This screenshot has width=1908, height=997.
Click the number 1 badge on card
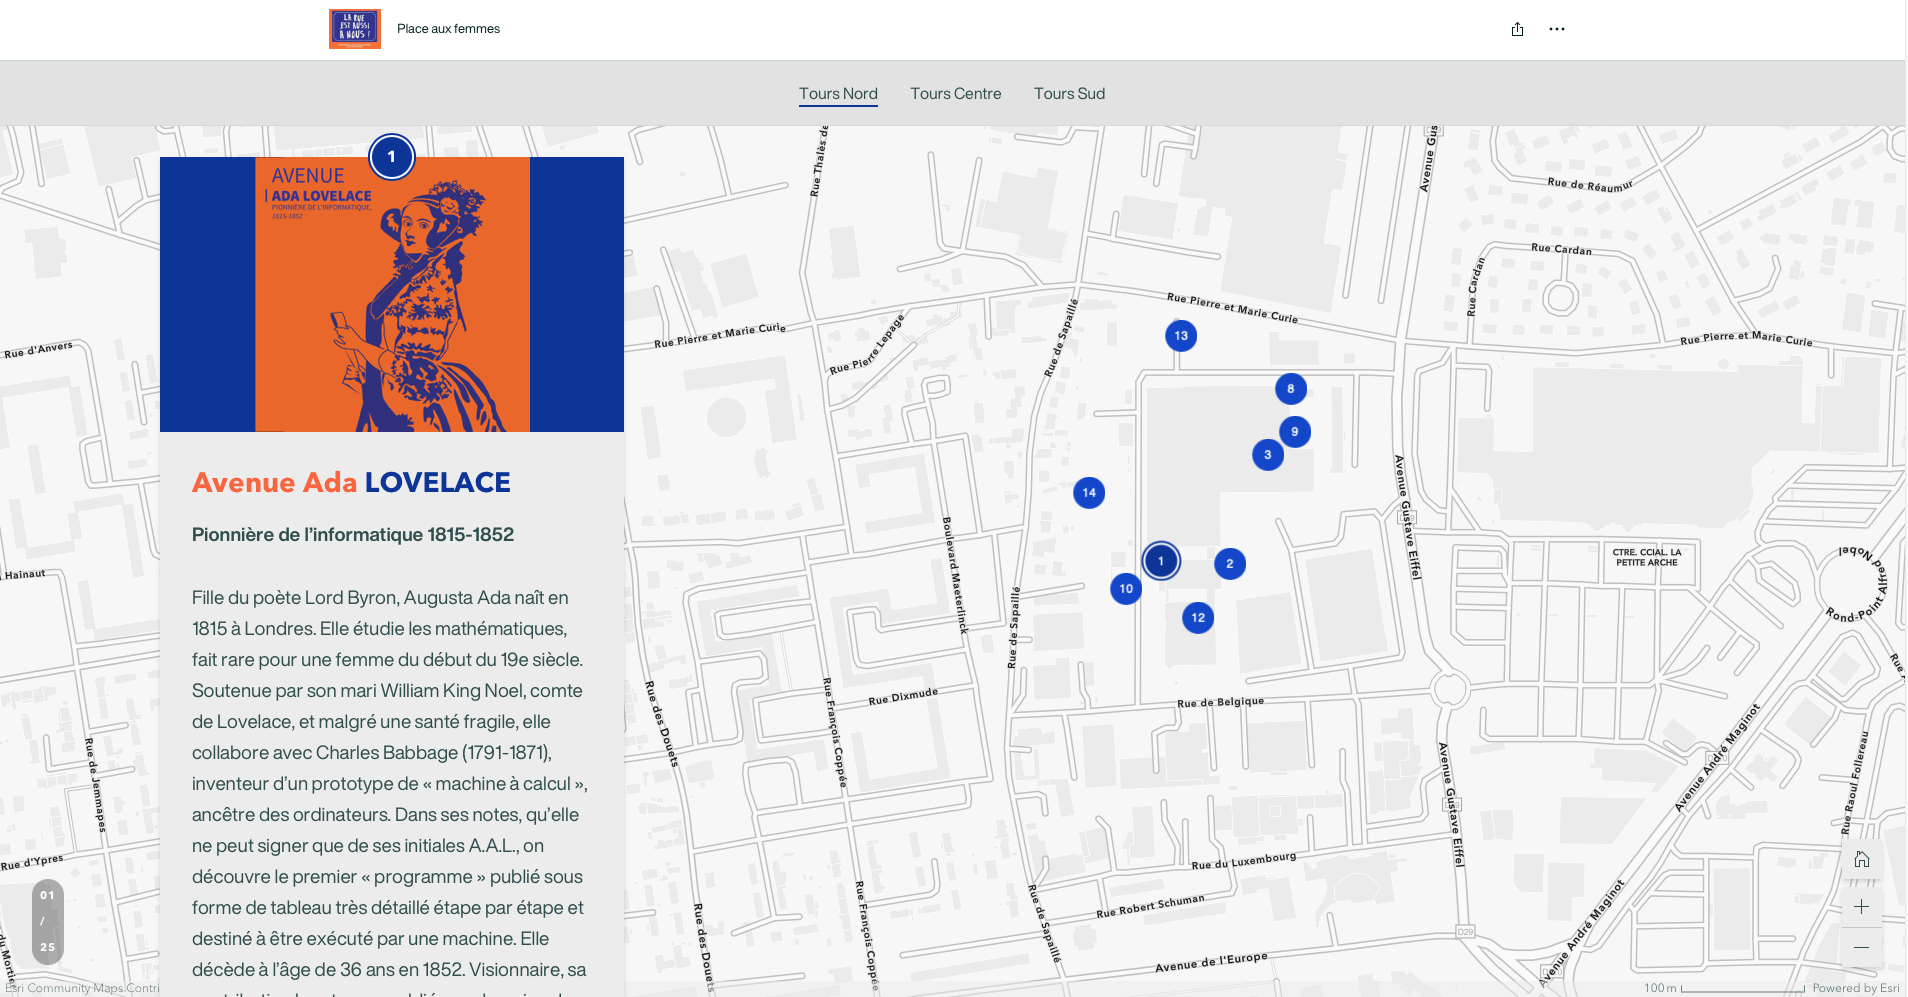(392, 156)
